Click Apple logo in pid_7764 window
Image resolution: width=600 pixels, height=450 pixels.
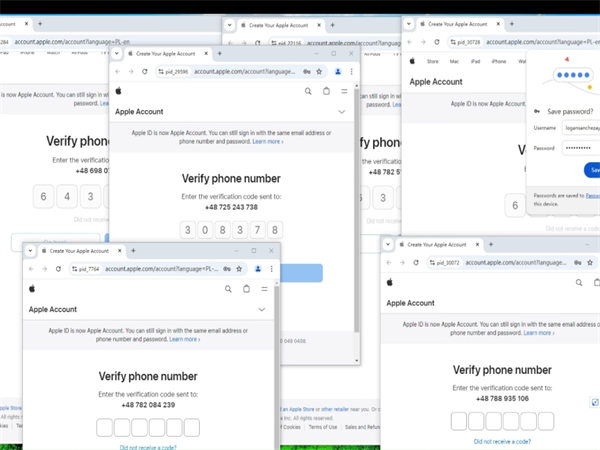[x=32, y=289]
